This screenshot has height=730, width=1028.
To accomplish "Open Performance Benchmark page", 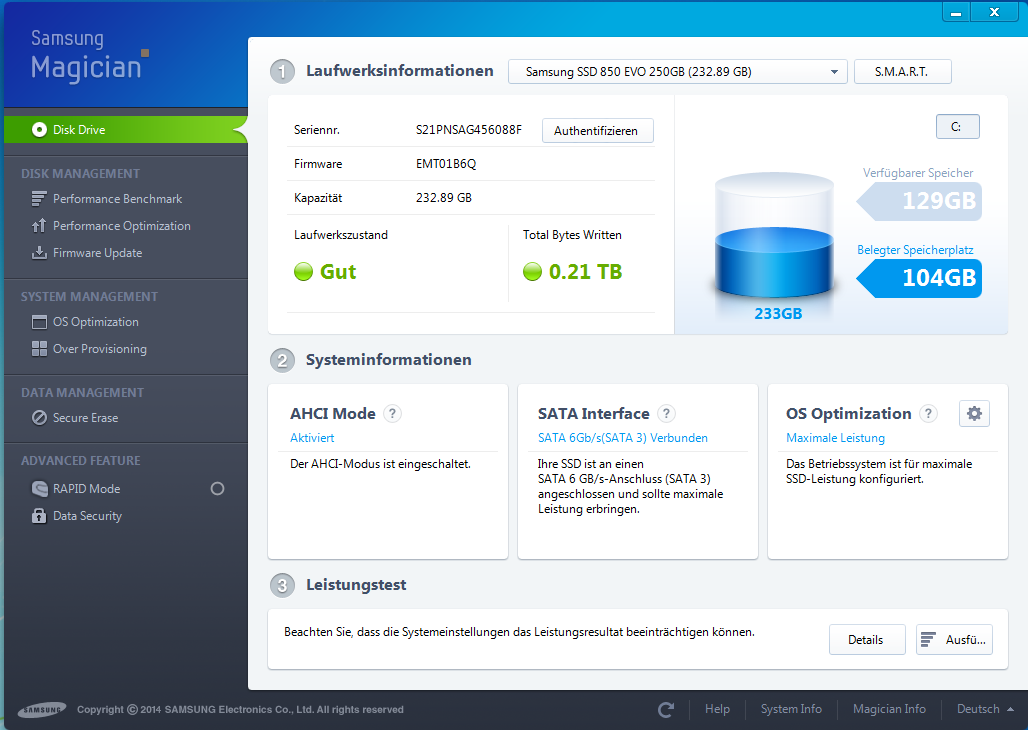I will point(117,199).
